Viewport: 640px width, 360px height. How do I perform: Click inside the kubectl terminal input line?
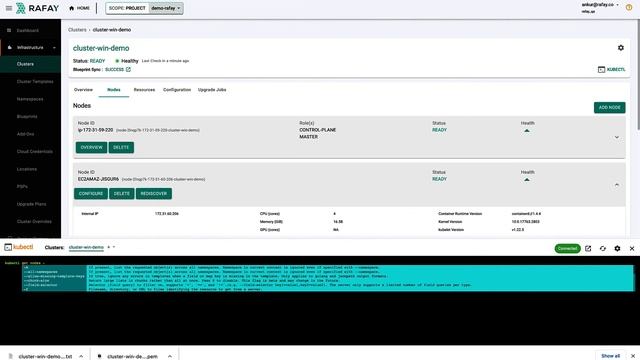24,263
